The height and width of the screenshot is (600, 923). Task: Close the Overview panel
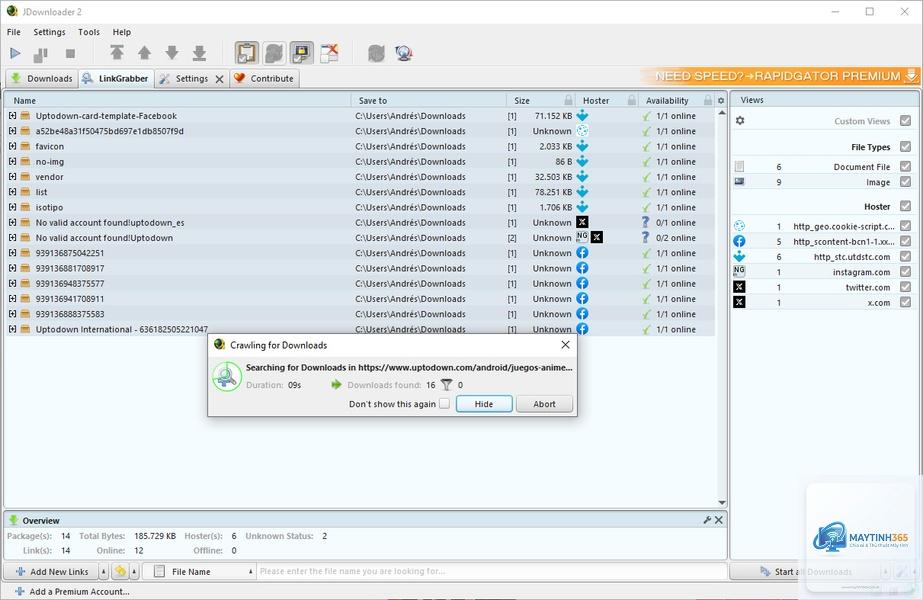tap(719, 520)
